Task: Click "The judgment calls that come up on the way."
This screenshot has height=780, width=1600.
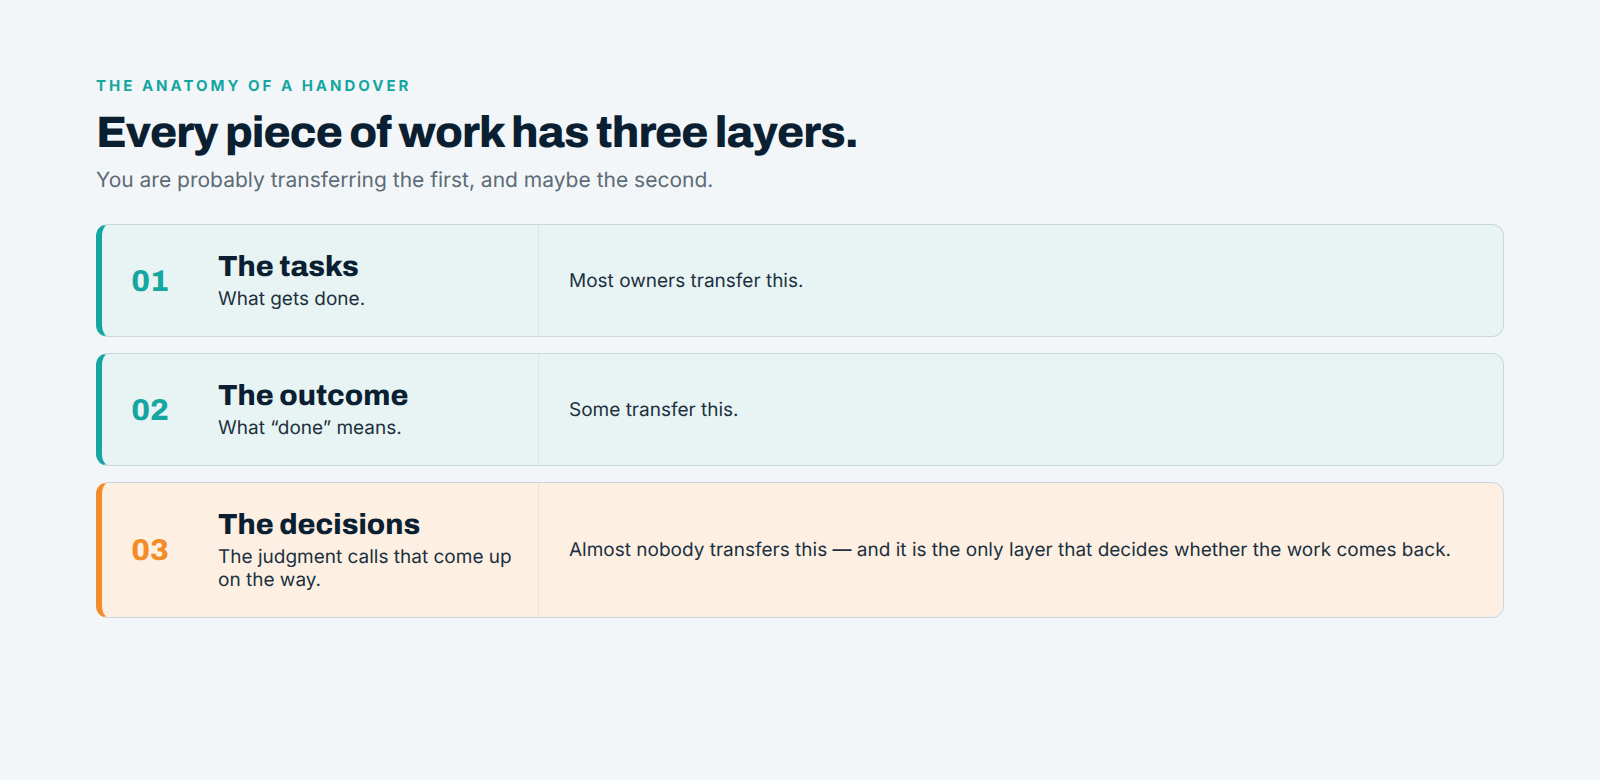Action: (365, 568)
